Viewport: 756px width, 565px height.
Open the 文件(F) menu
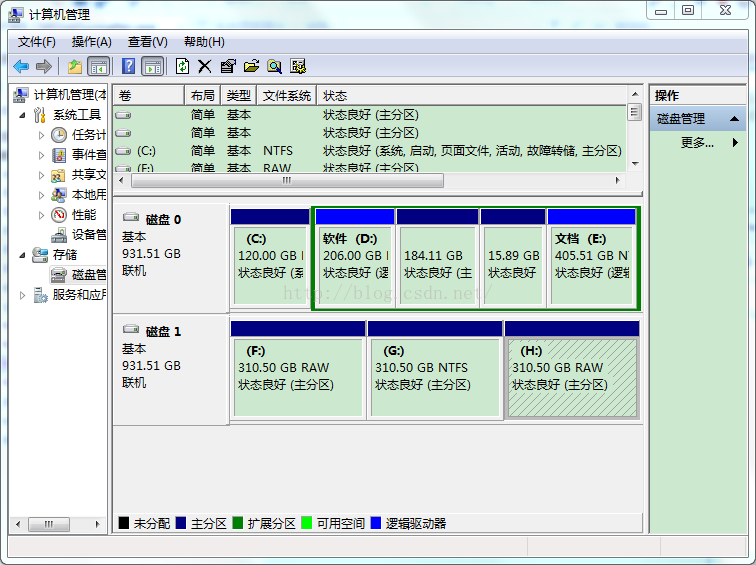tap(37, 42)
